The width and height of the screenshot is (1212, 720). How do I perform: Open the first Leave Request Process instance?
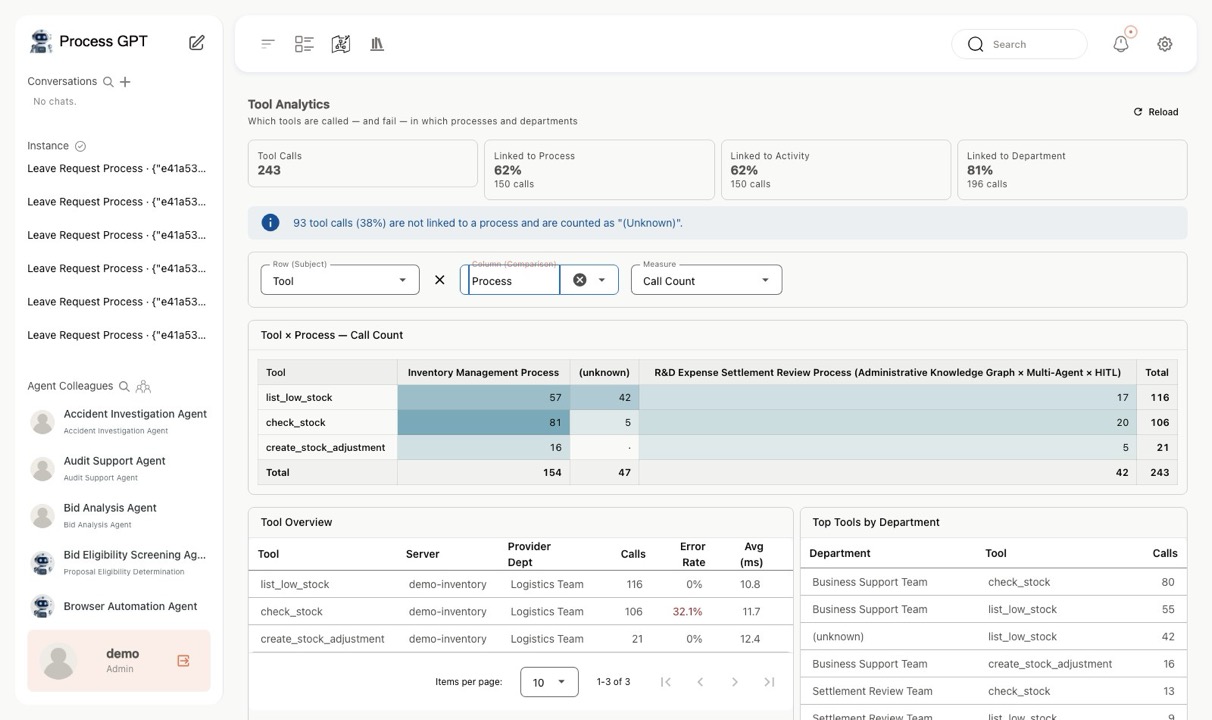click(117, 168)
